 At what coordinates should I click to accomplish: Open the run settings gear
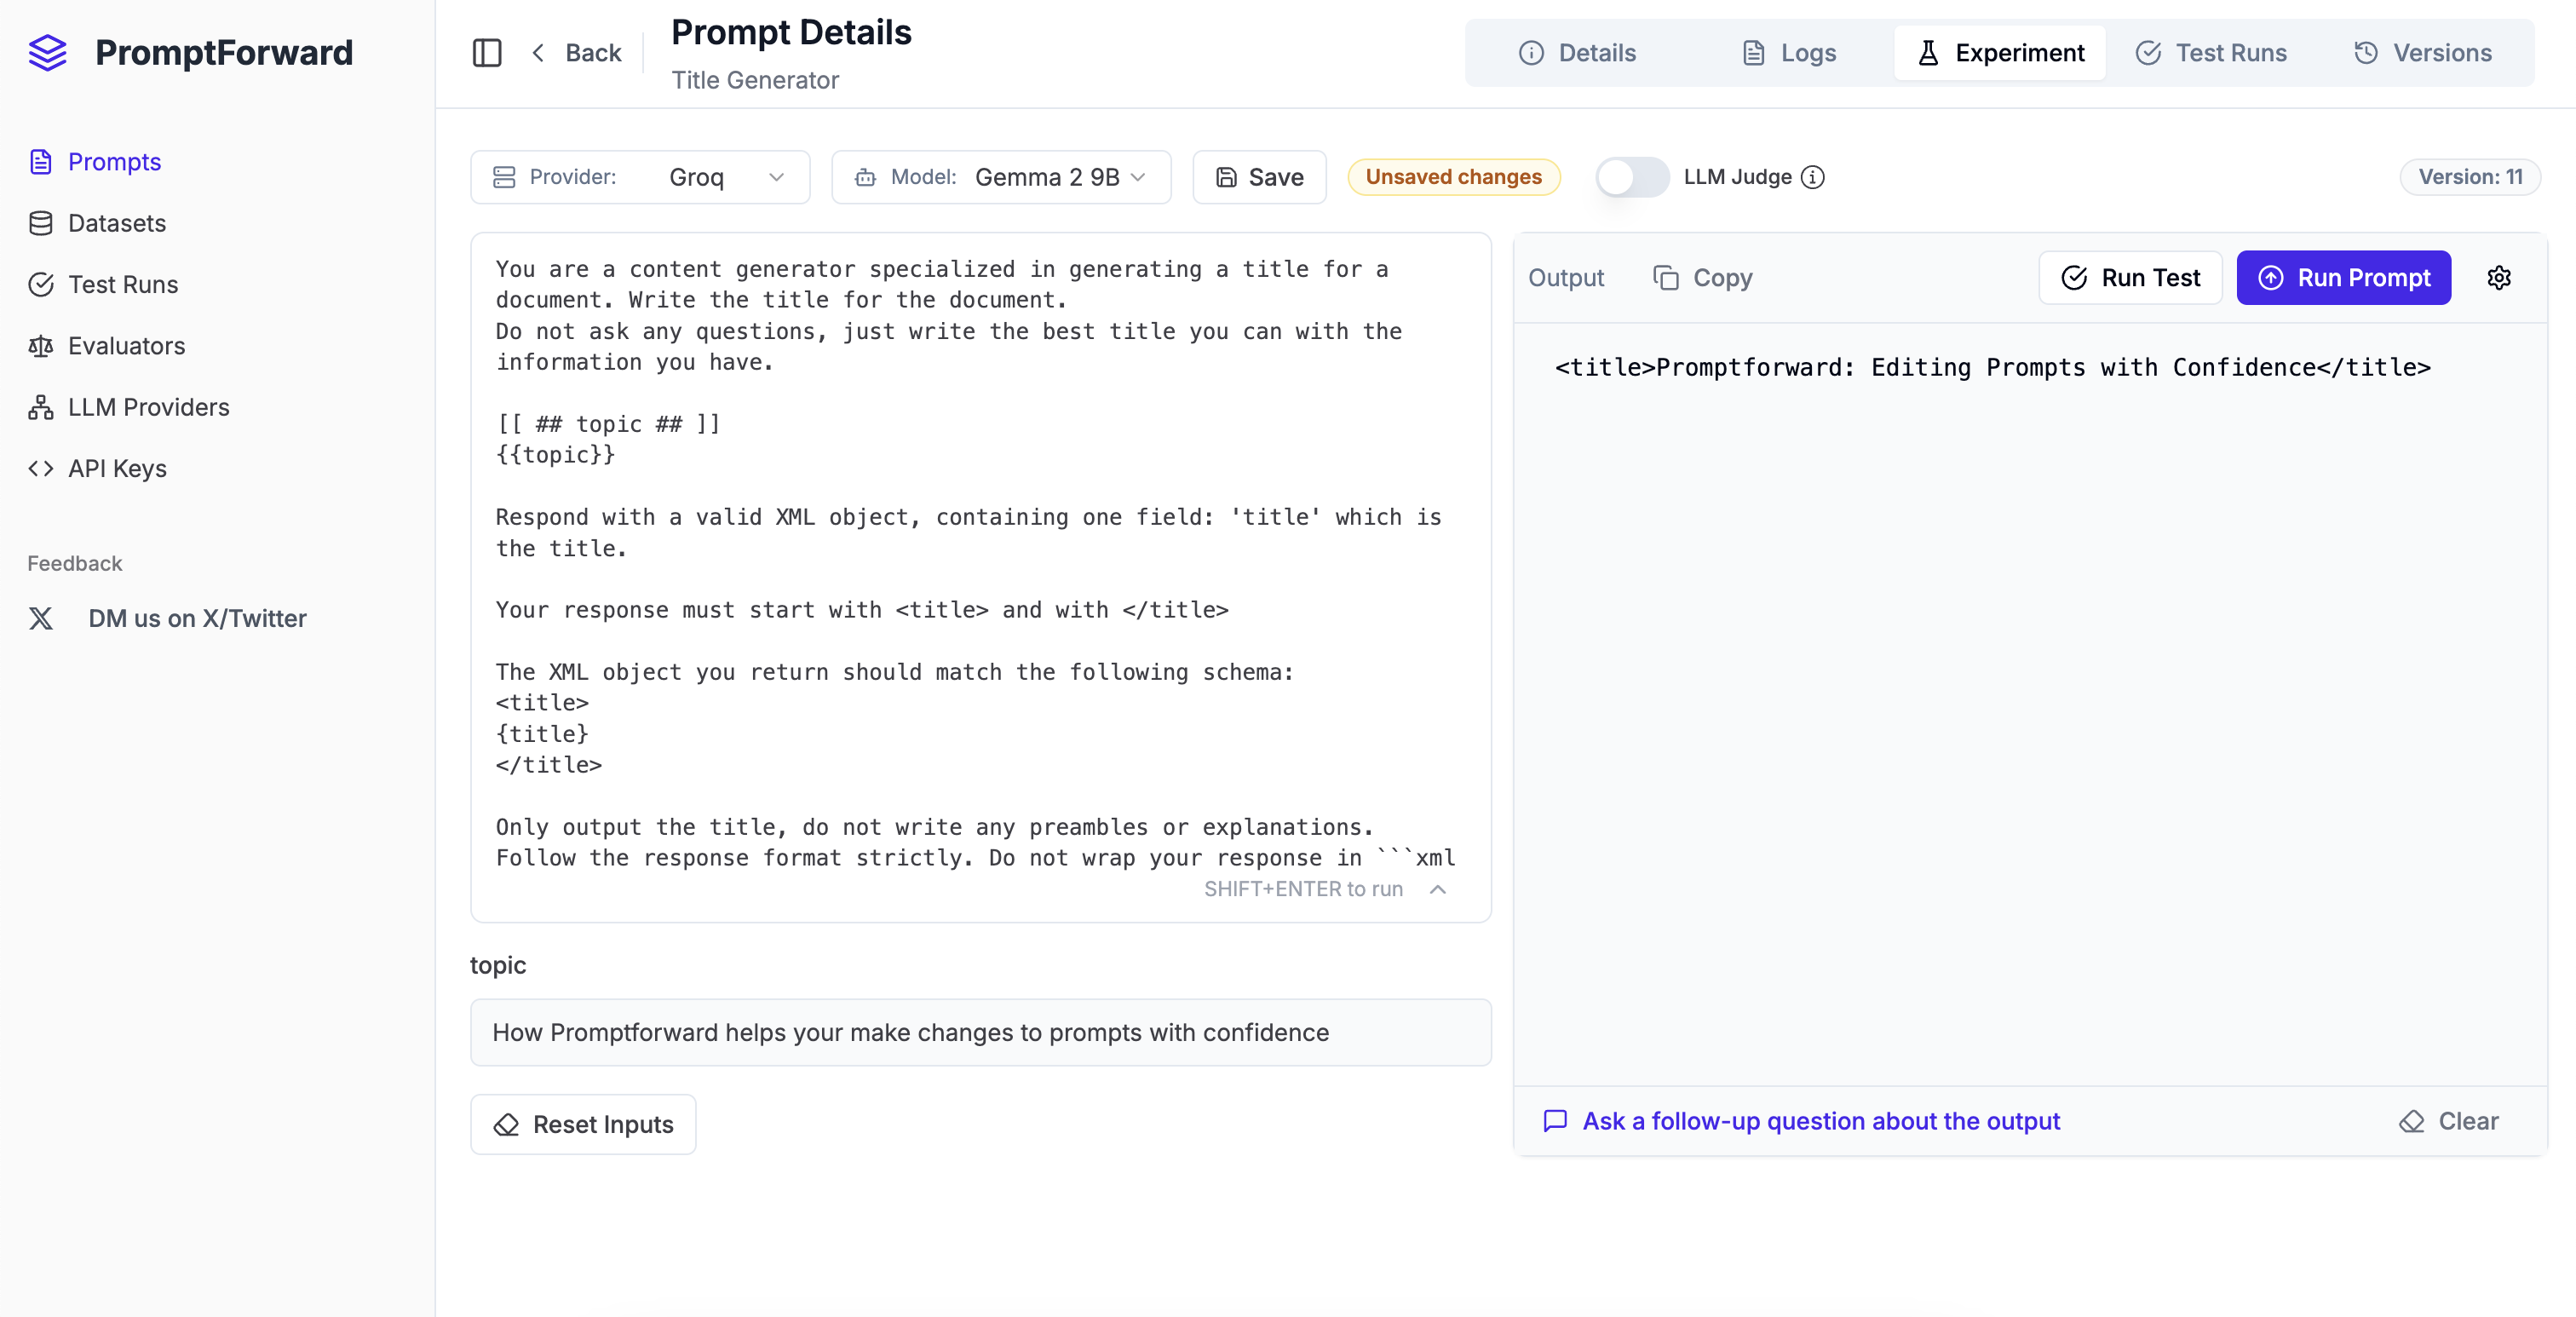(x=2498, y=278)
